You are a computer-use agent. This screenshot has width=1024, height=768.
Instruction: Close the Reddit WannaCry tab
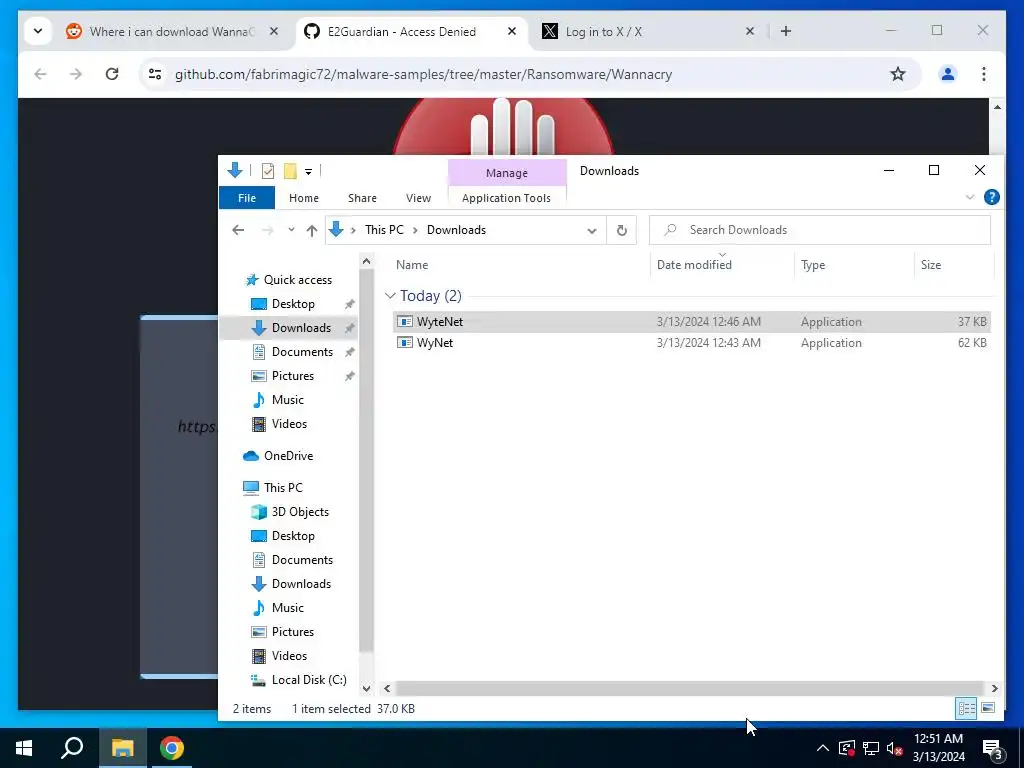tap(274, 31)
